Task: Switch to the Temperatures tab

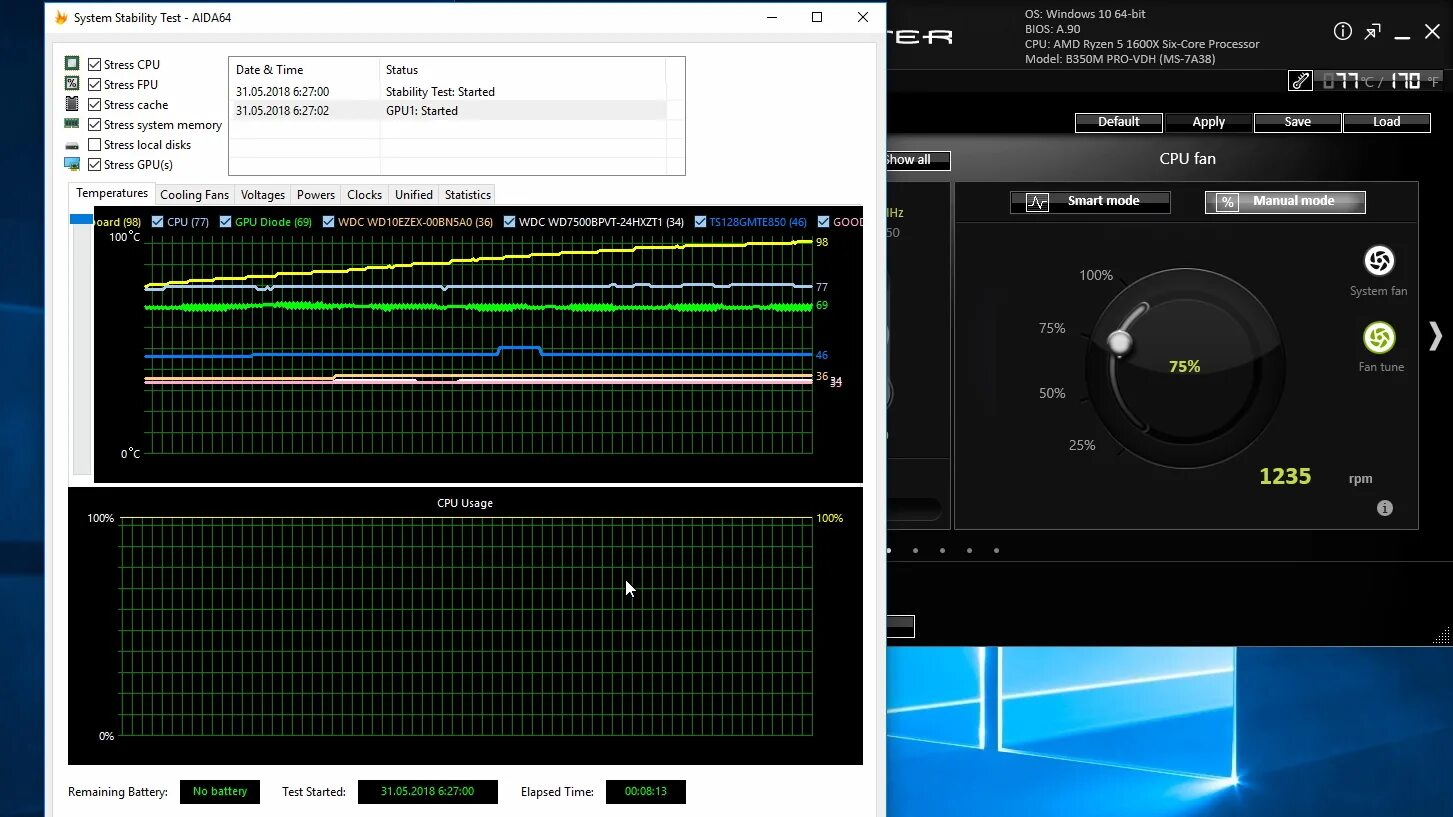Action: [112, 193]
